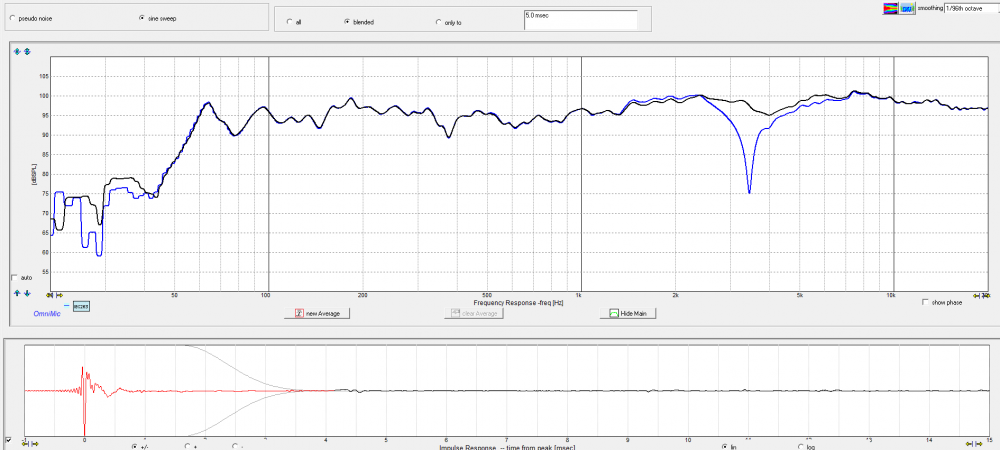1000x450 pixels.
Task: Select the pseudo noise radio button
Action: tap(12, 19)
